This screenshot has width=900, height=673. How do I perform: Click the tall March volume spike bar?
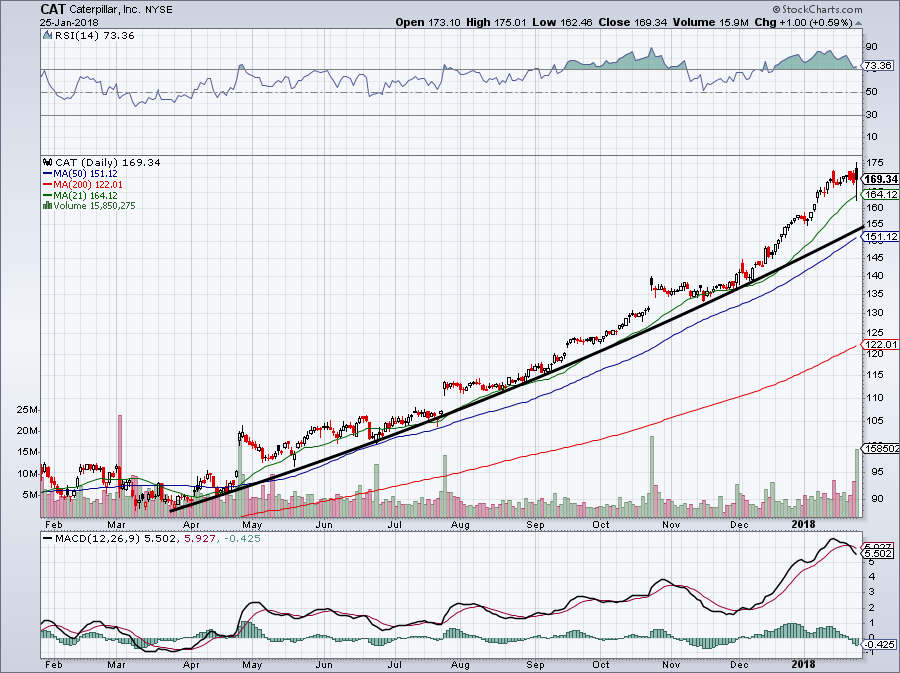coord(120,465)
